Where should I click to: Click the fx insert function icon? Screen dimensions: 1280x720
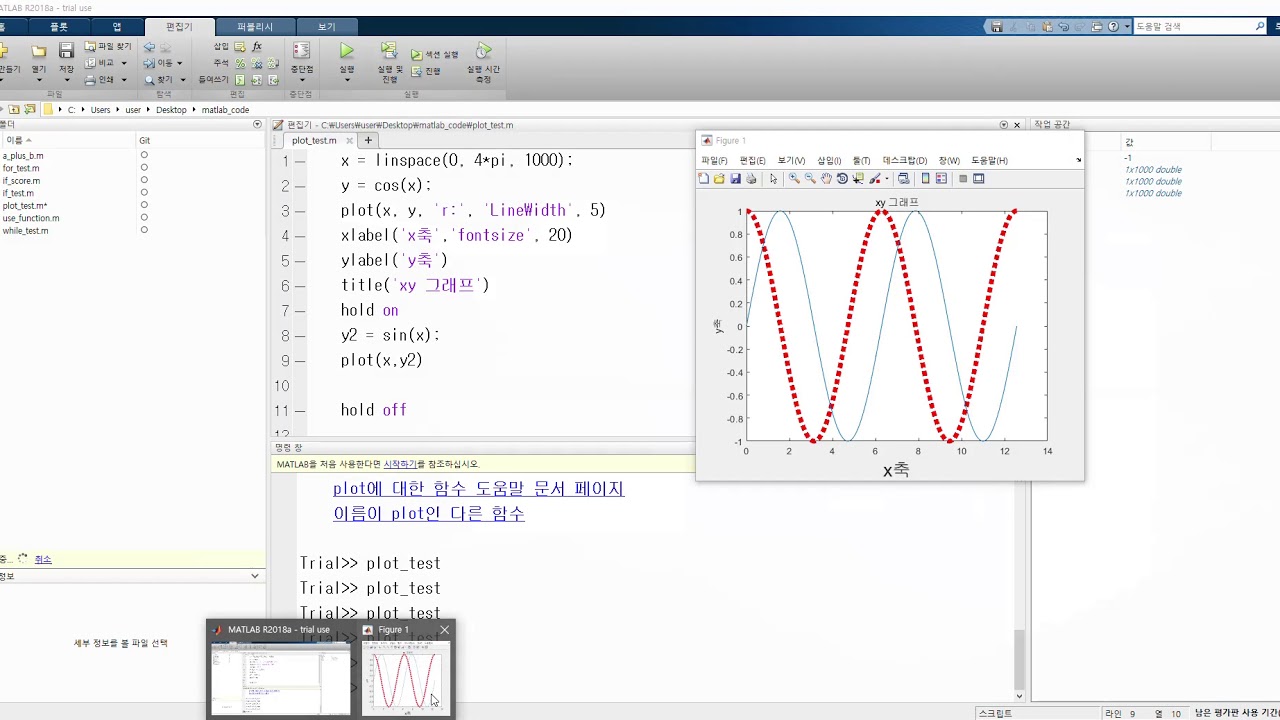pyautogui.click(x=257, y=46)
